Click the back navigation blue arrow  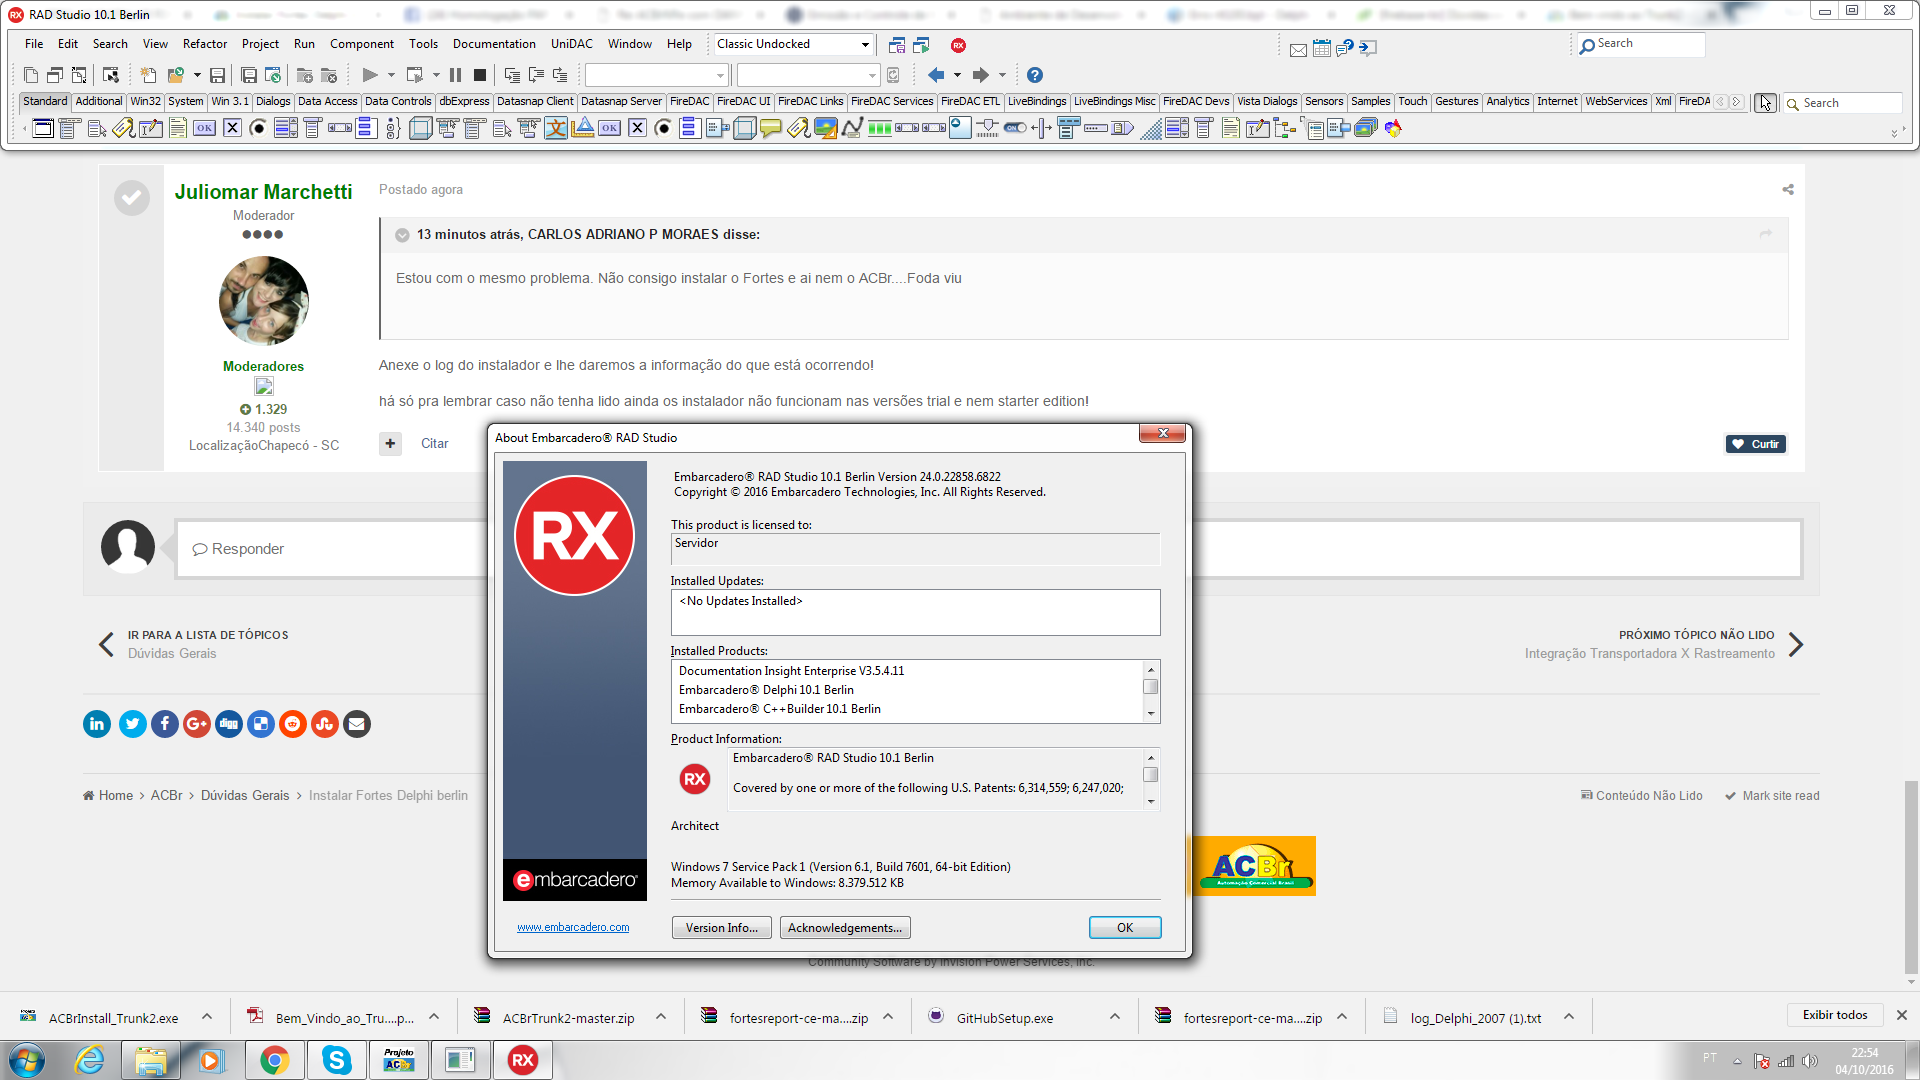[936, 75]
